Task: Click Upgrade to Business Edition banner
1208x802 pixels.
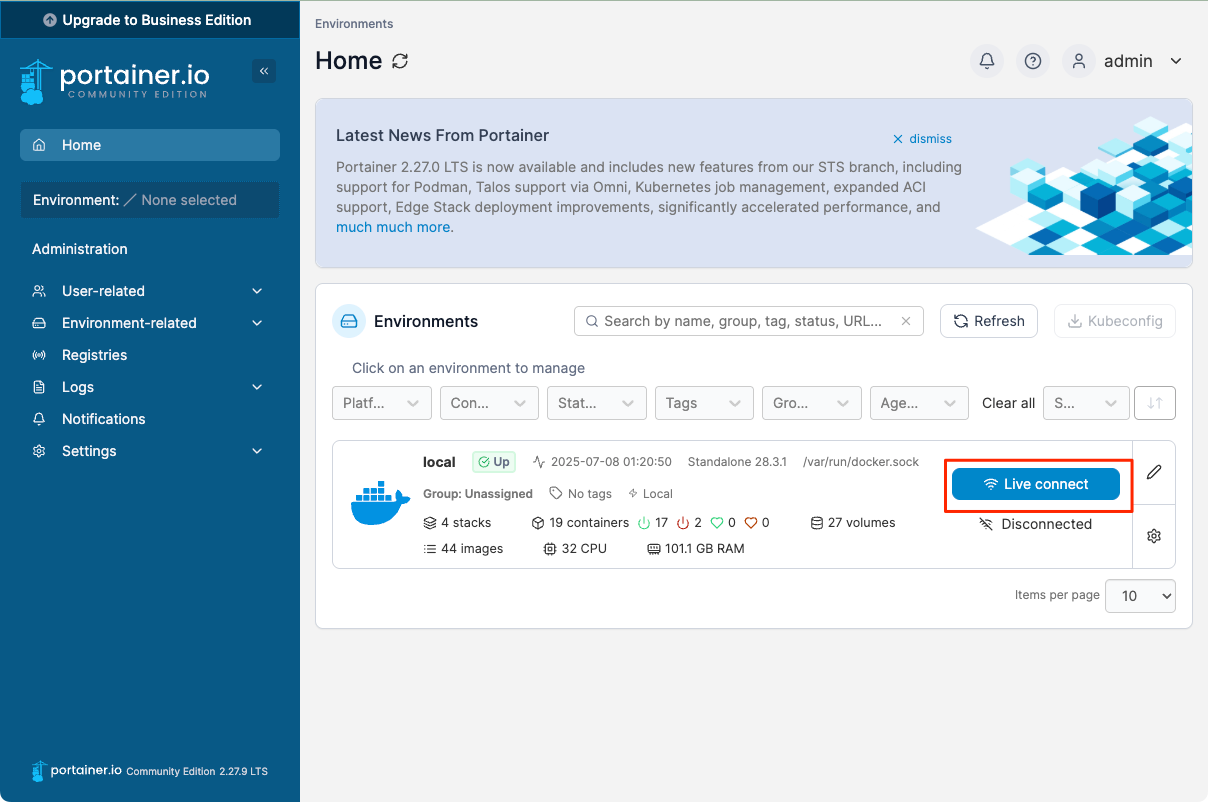Action: click(x=150, y=20)
